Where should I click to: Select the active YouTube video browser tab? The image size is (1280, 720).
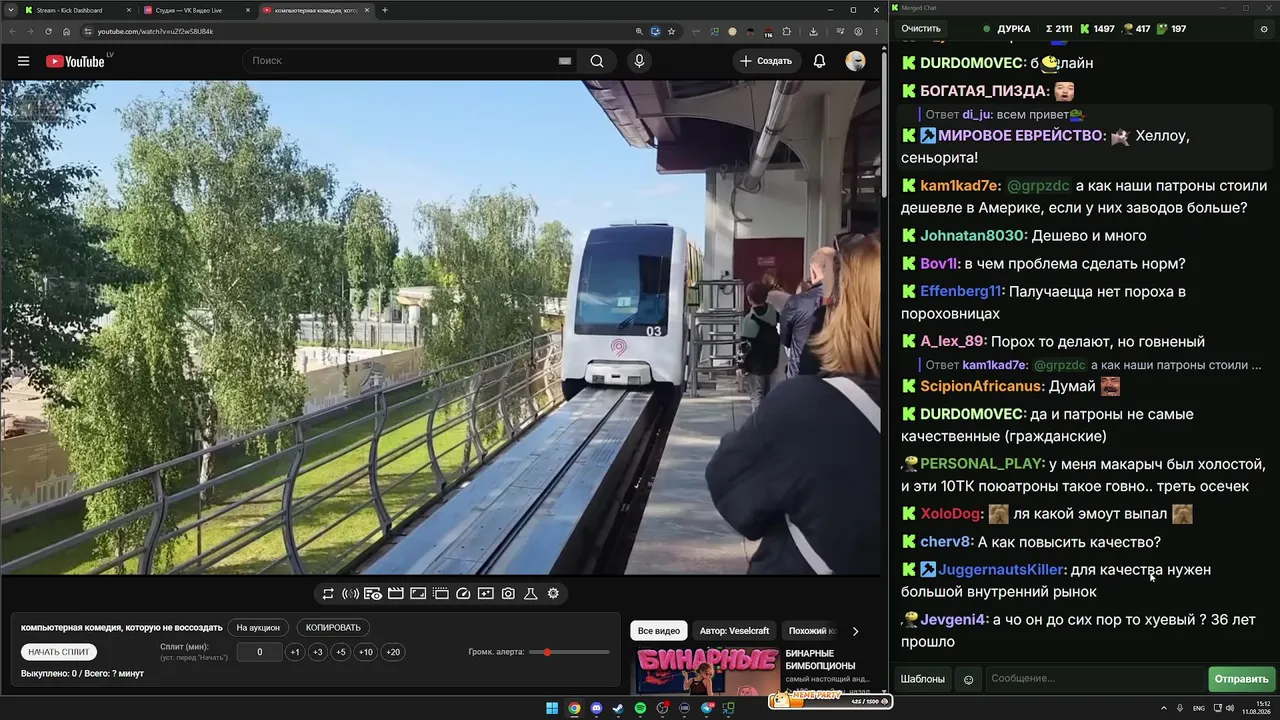(x=316, y=10)
